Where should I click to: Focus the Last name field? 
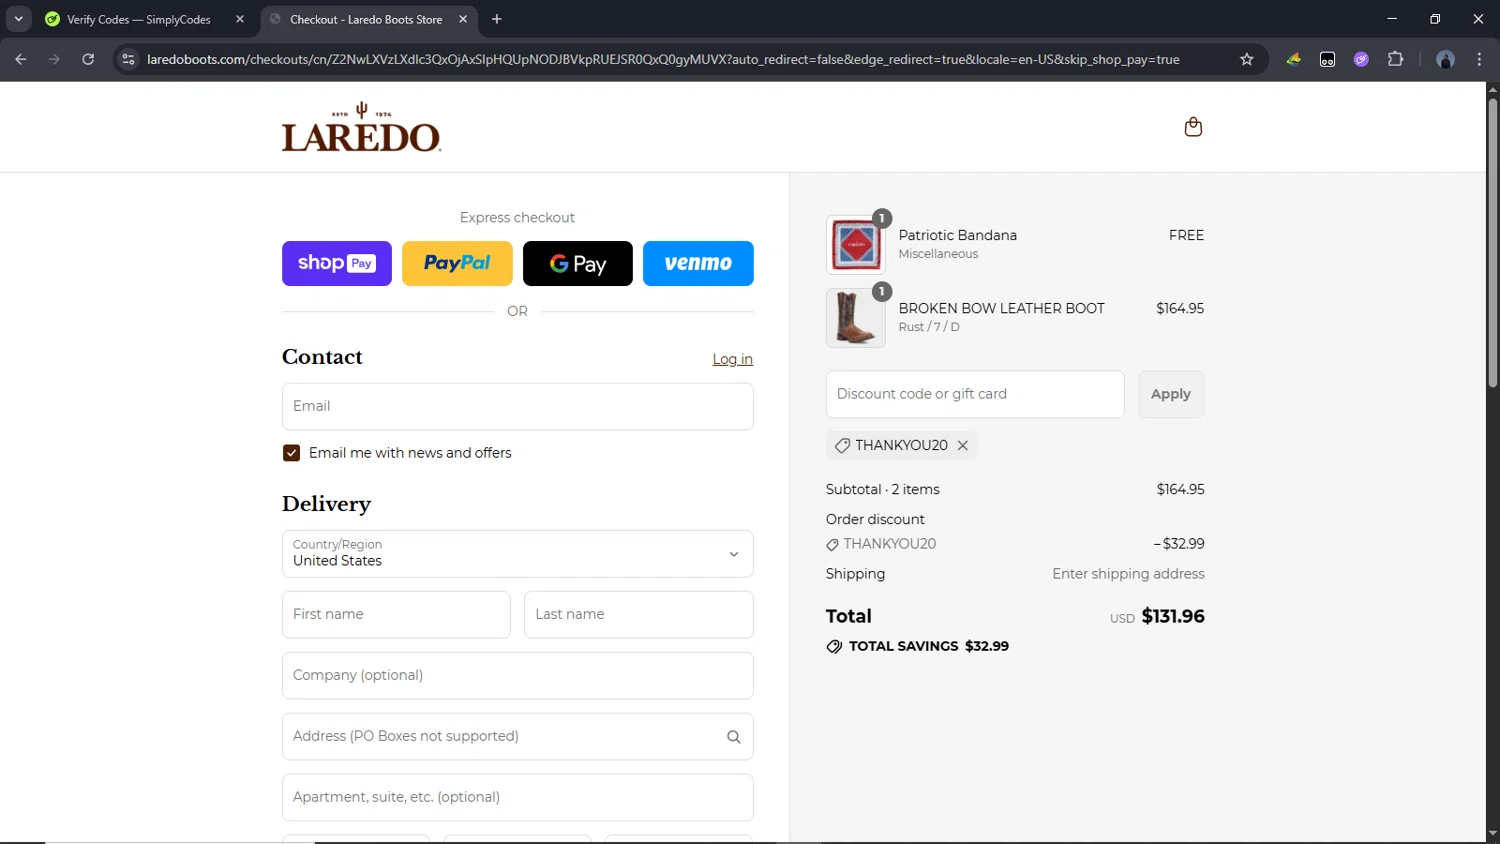[638, 615]
